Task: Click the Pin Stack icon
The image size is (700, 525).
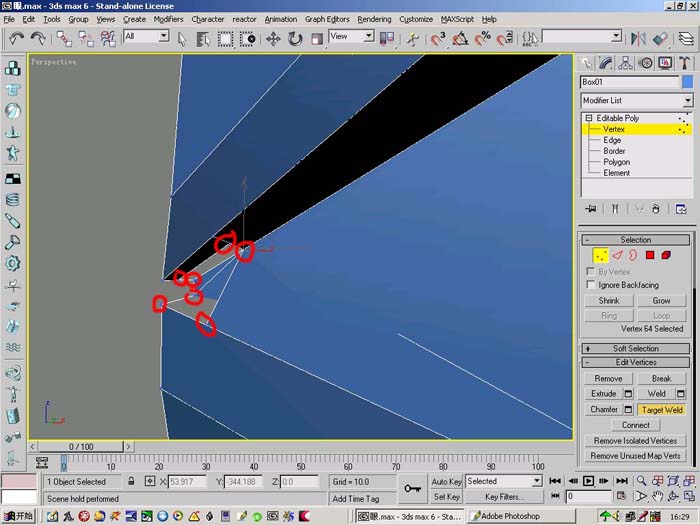Action: (x=591, y=209)
